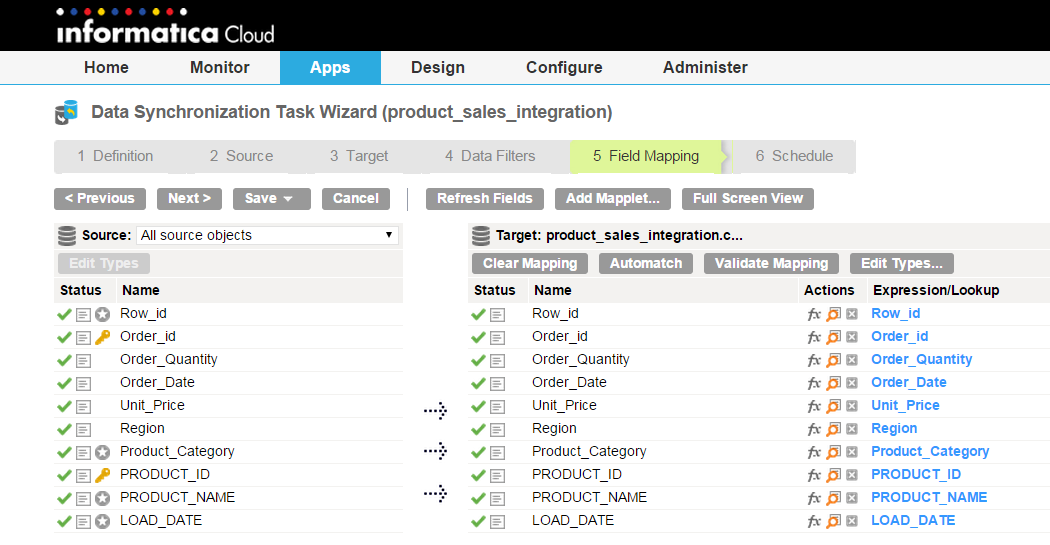The height and width of the screenshot is (545, 1050).
Task: Open the Configure tab
Action: [x=564, y=68]
